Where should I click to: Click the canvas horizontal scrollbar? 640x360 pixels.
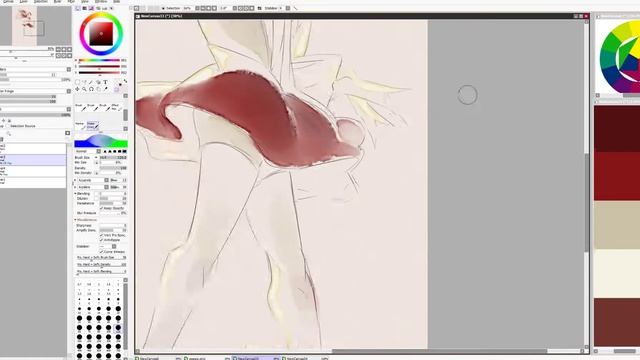[439, 351]
